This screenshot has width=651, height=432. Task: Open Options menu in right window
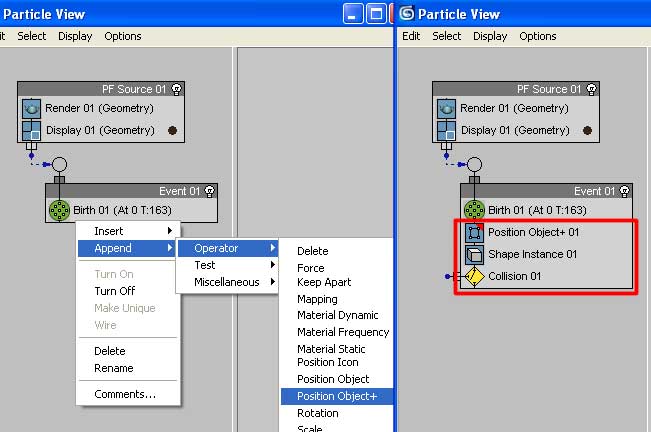pos(538,37)
